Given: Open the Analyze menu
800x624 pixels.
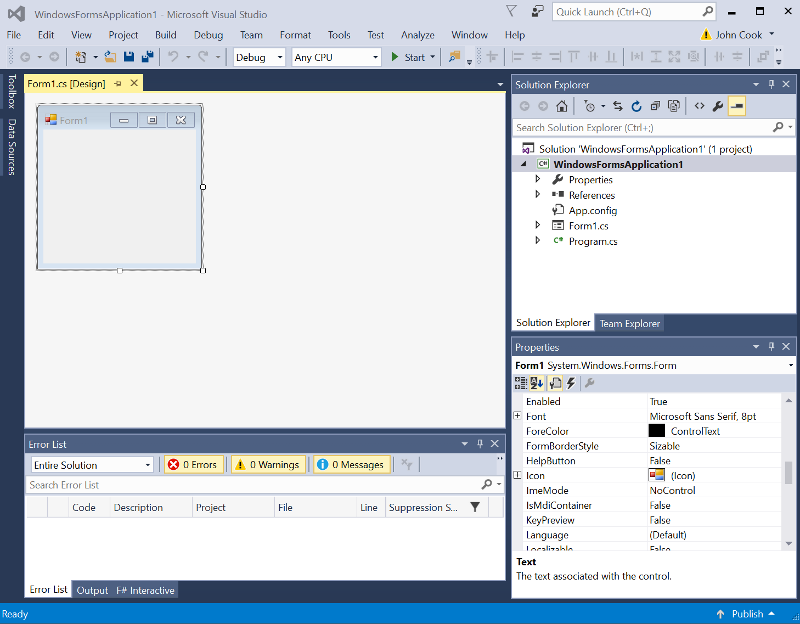Looking at the screenshot, I should (x=418, y=35).
